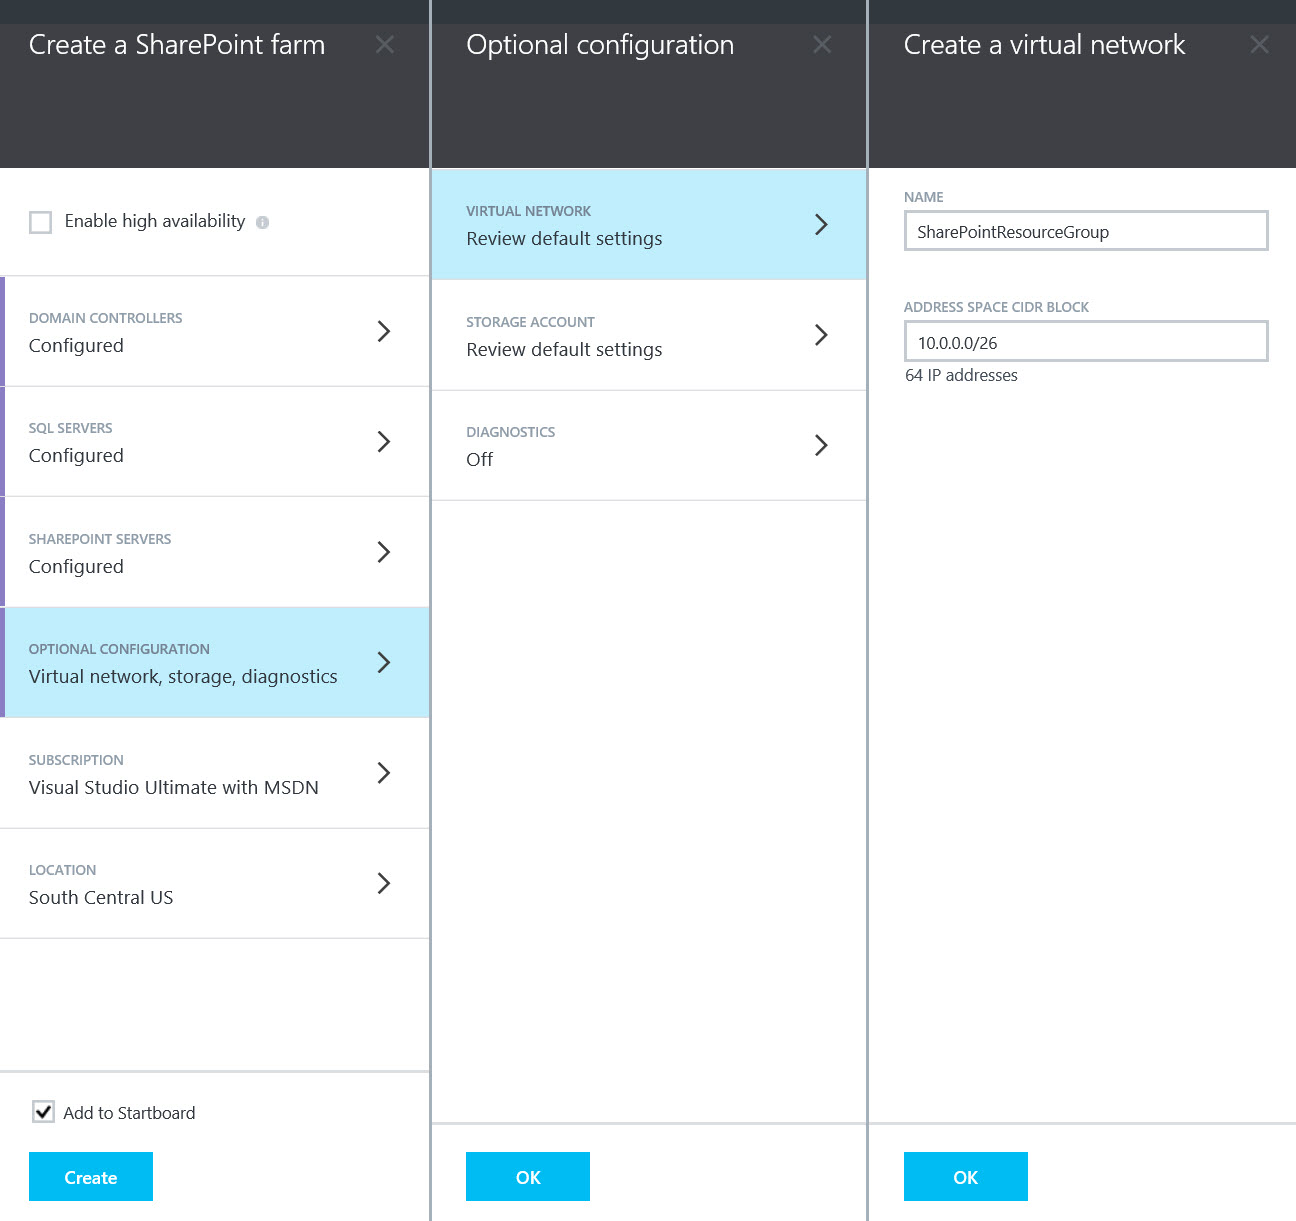Expand Domain Controllers chevron arrow

384,331
